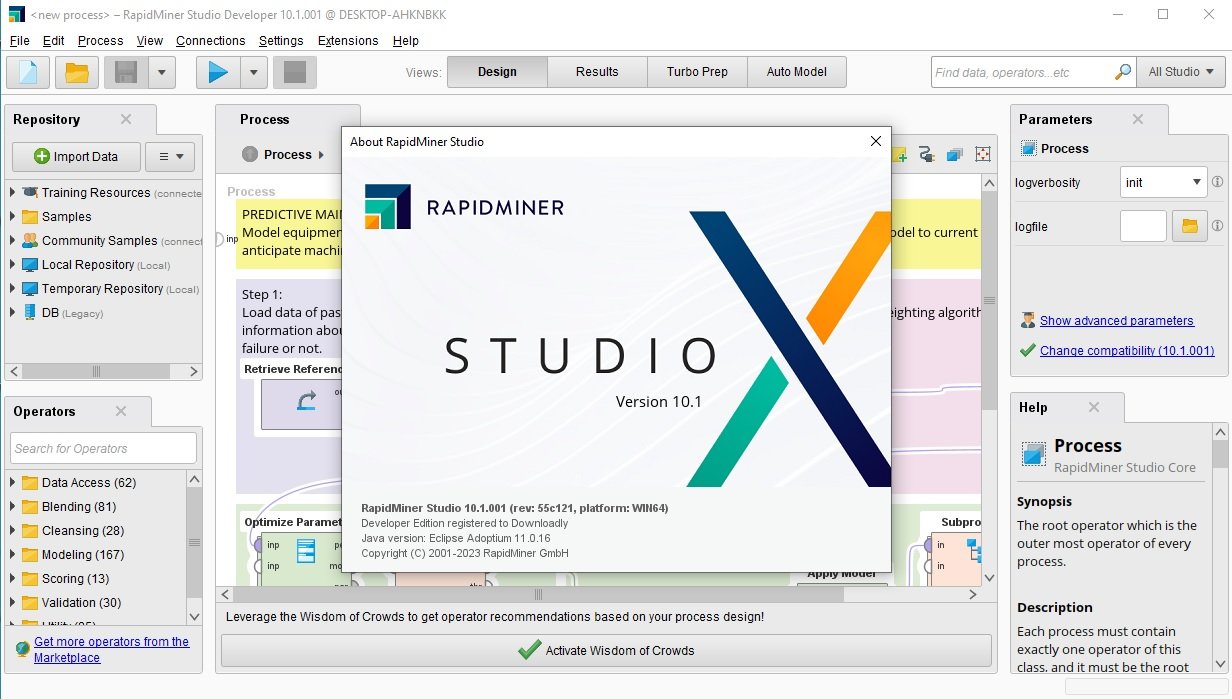
Task: Show info for the logfile parameter
Action: [x=1218, y=226]
